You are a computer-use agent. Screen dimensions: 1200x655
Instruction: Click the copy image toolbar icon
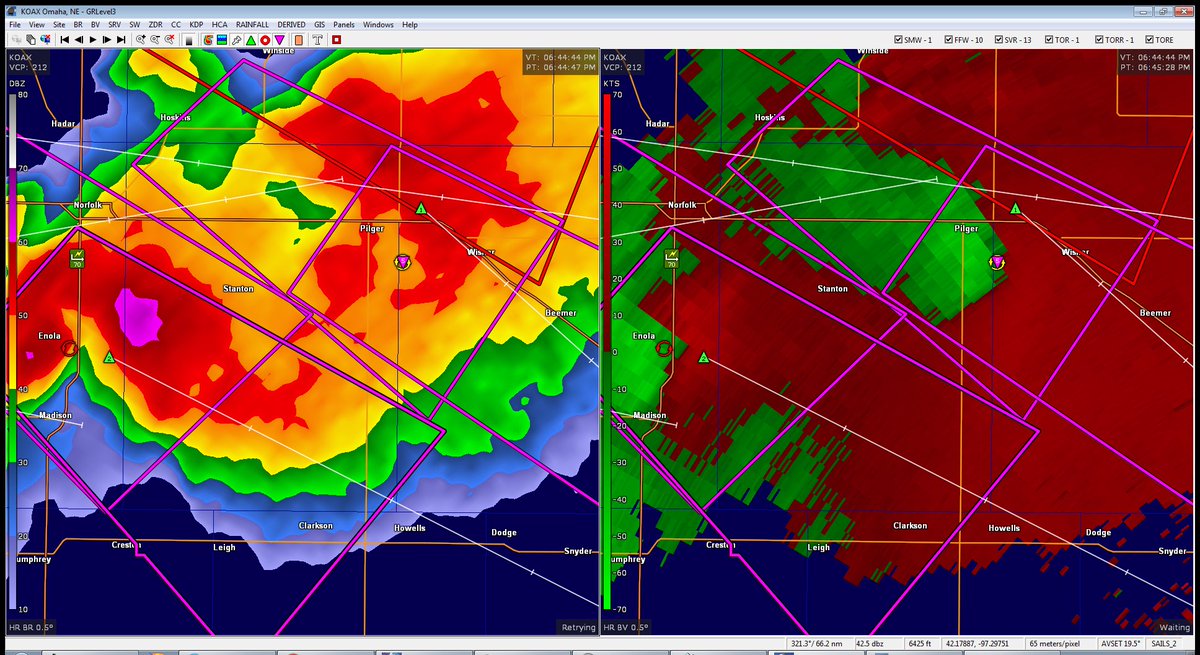coord(30,39)
